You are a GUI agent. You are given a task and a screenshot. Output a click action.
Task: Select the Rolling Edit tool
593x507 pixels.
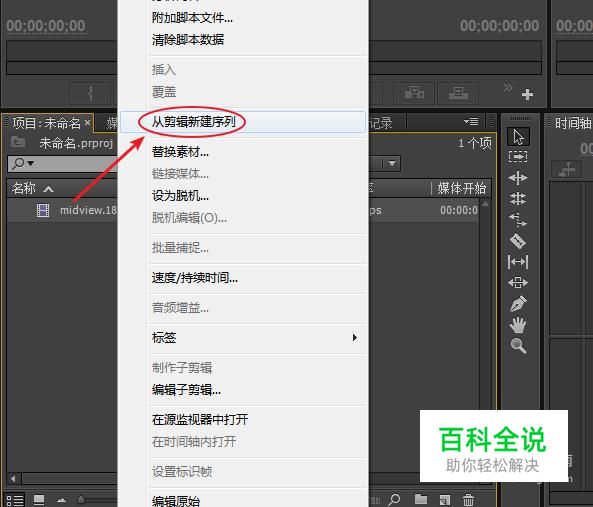[518, 198]
